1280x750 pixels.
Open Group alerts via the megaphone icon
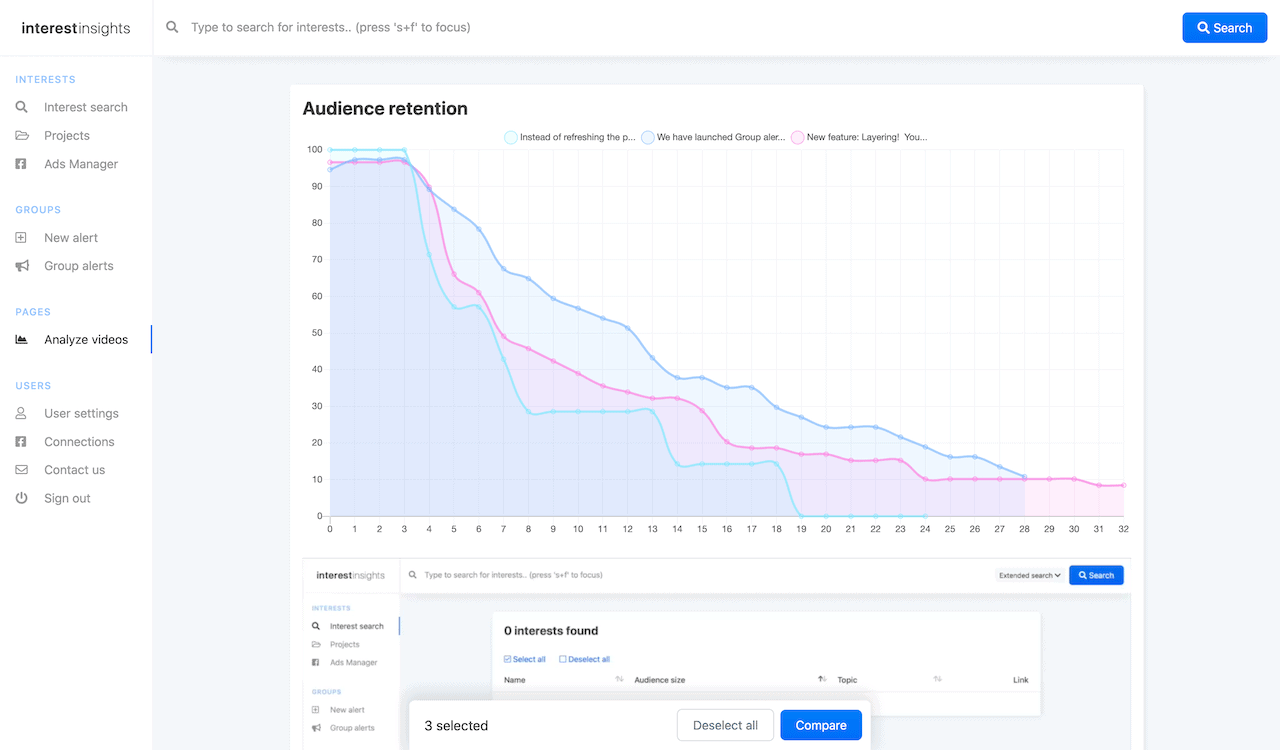point(21,265)
